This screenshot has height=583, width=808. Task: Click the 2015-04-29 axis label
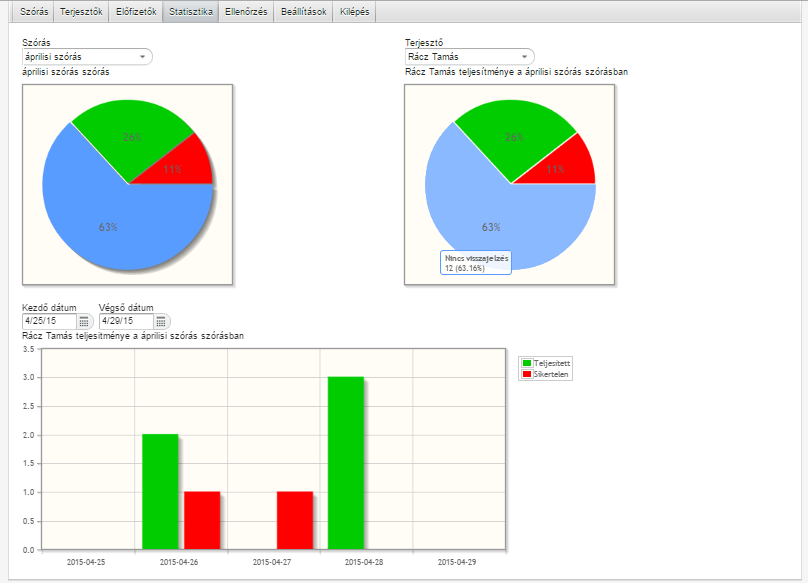(457, 562)
